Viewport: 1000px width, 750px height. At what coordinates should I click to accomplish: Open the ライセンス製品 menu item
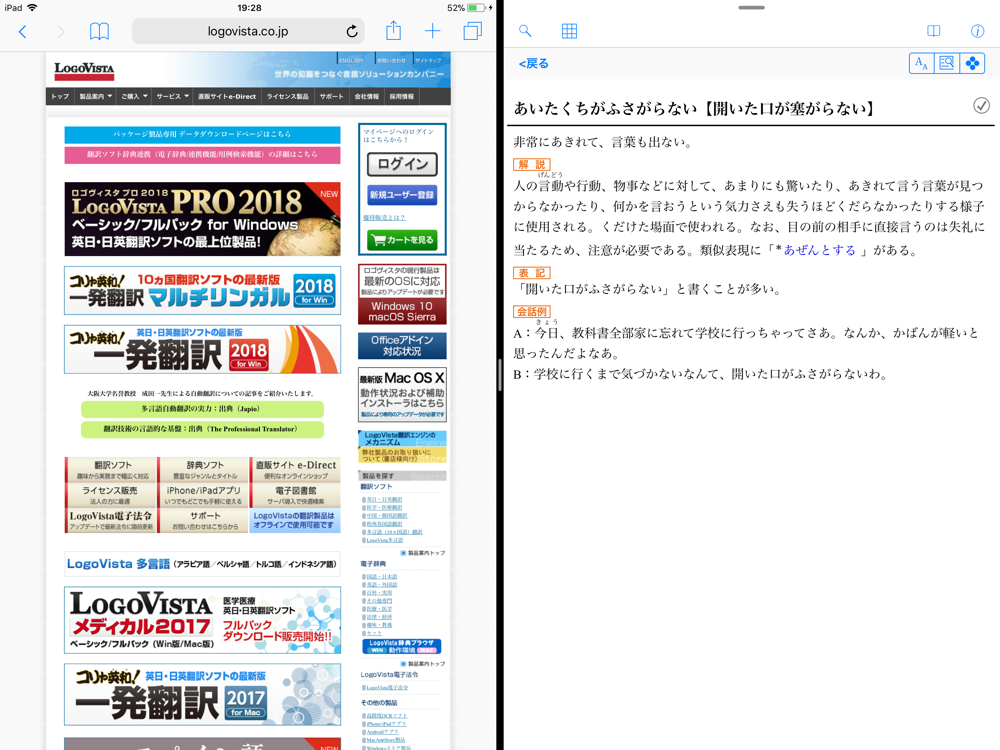[288, 96]
